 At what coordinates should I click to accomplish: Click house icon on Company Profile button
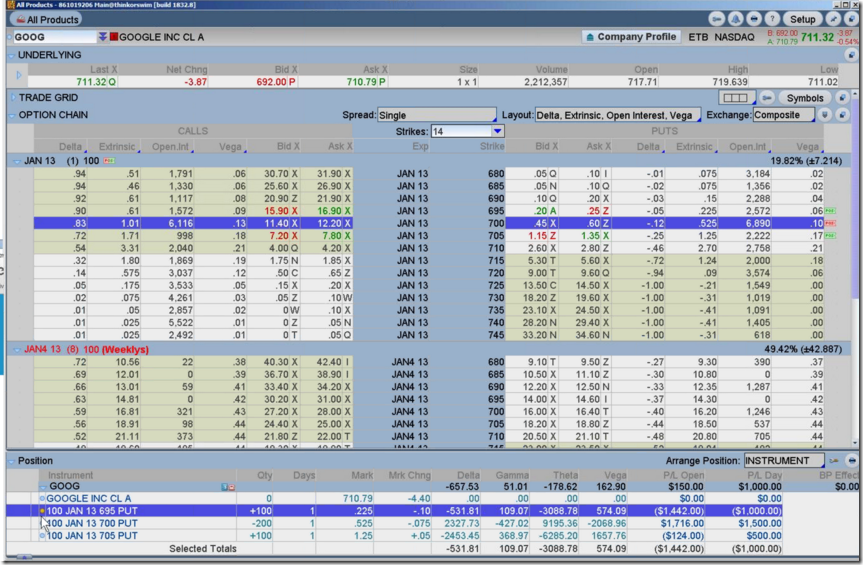coord(589,37)
